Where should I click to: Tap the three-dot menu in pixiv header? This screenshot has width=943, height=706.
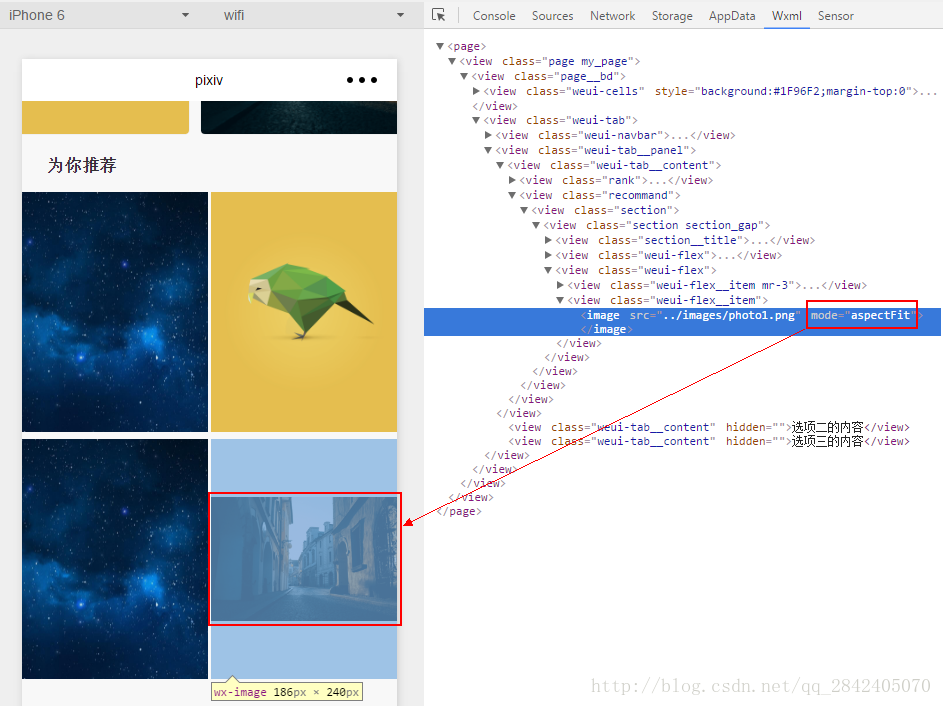point(362,80)
